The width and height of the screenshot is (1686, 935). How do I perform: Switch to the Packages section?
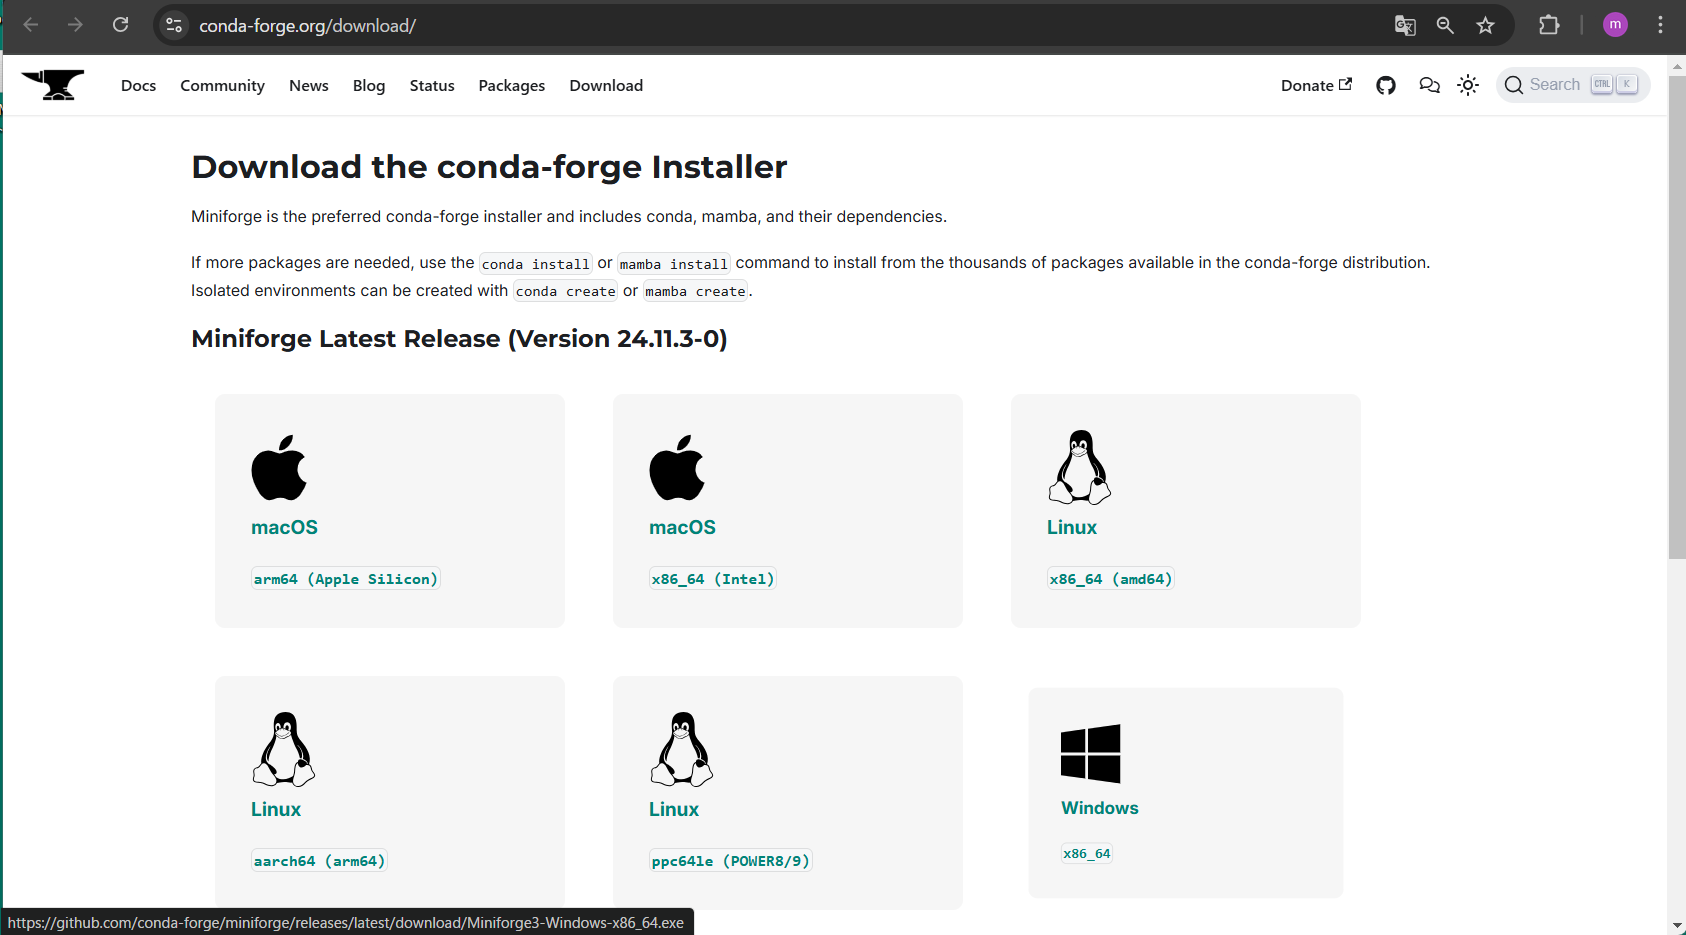[x=511, y=85]
